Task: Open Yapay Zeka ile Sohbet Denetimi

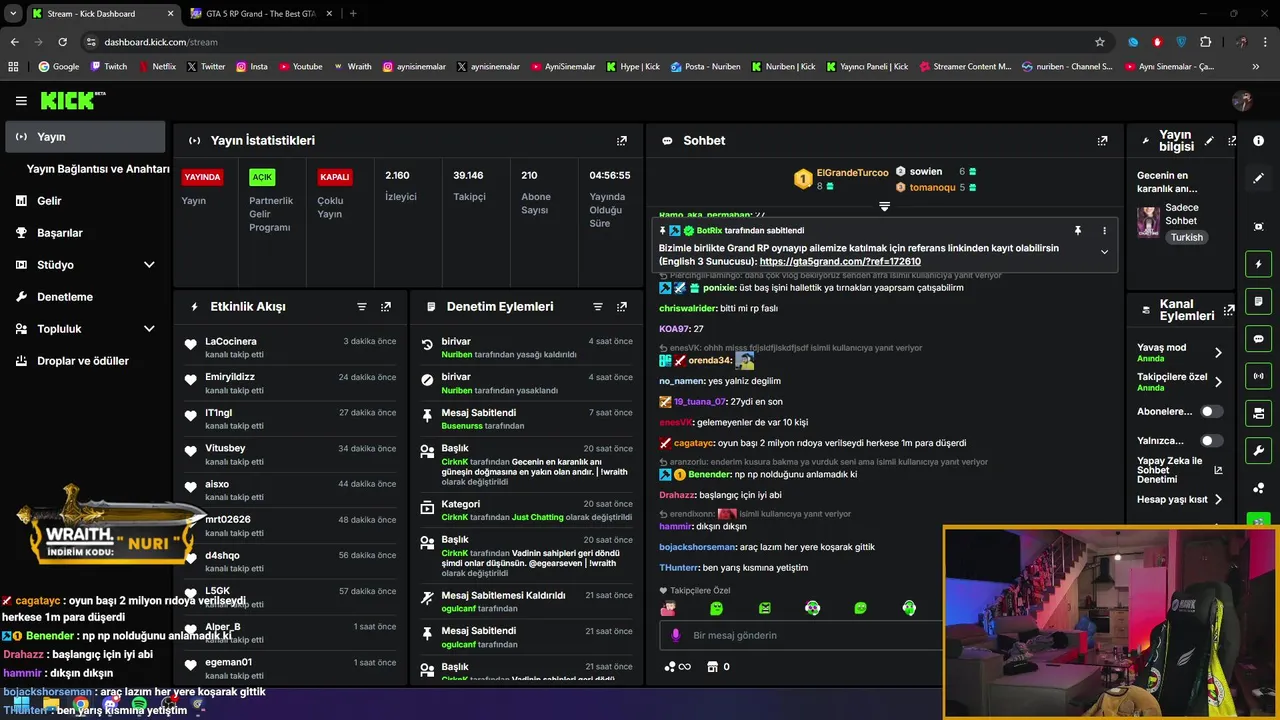Action: pyautogui.click(x=1180, y=469)
